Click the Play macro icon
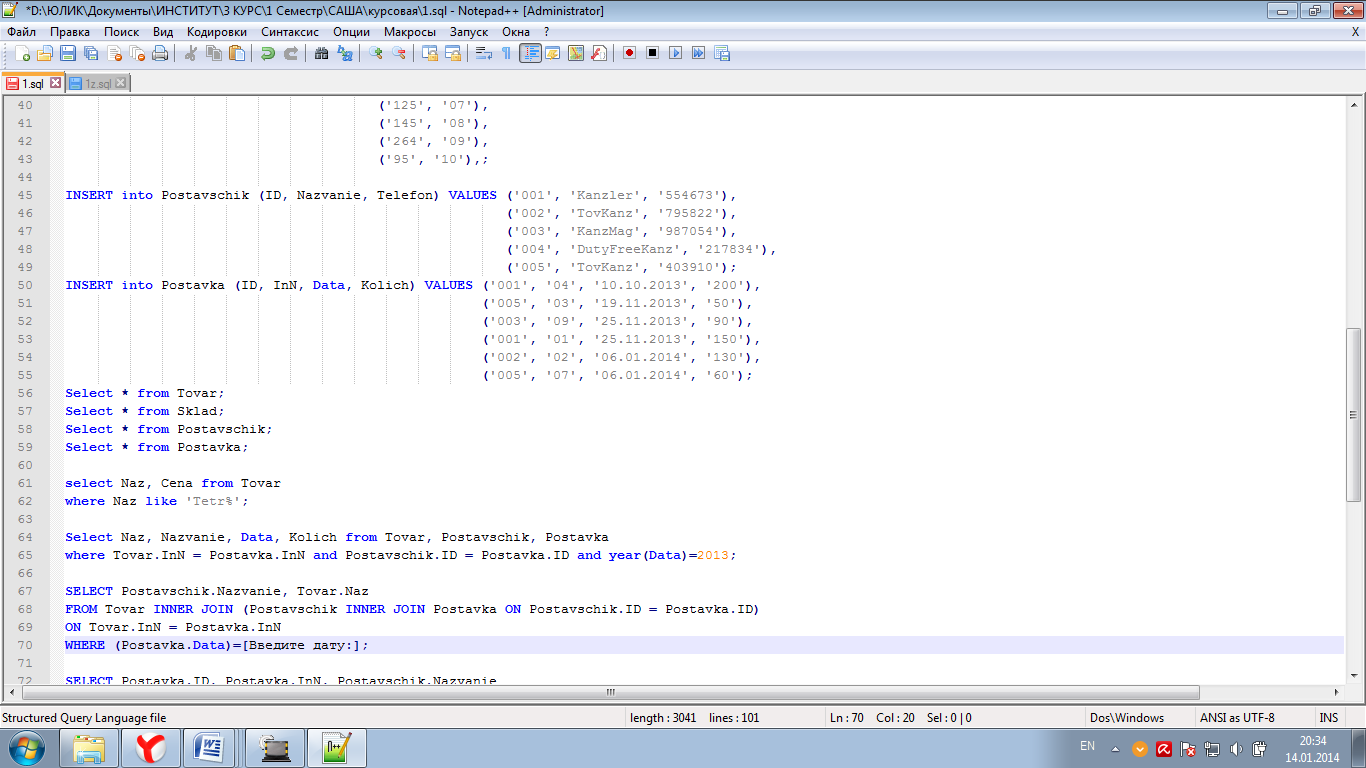Image resolution: width=1366 pixels, height=768 pixels. click(x=675, y=53)
